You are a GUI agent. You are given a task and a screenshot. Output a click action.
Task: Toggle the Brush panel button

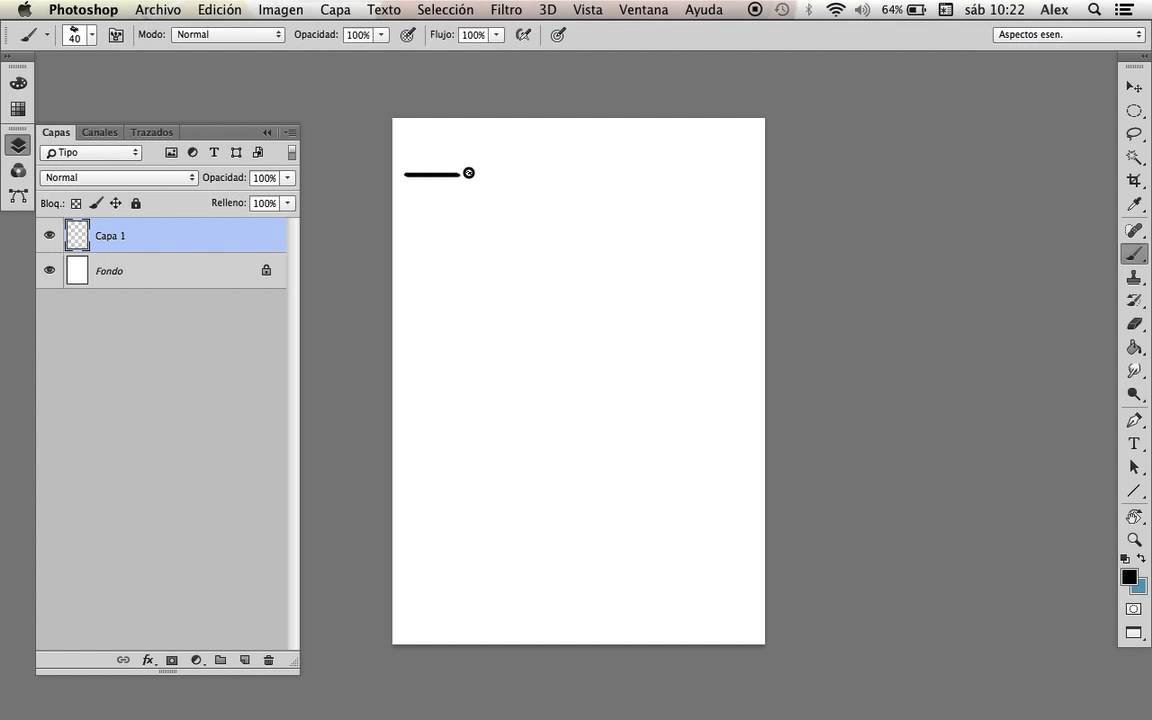point(116,35)
